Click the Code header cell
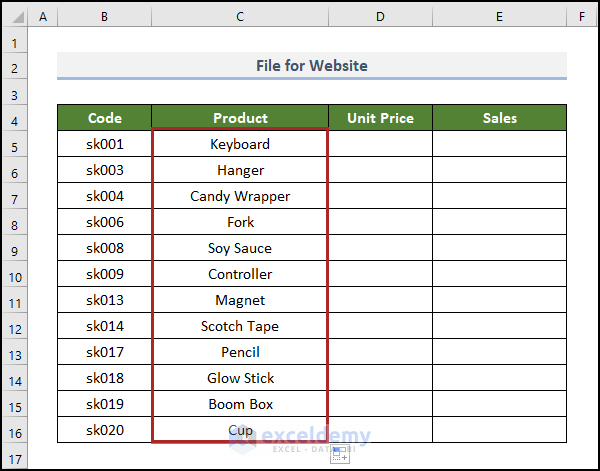 coord(105,118)
